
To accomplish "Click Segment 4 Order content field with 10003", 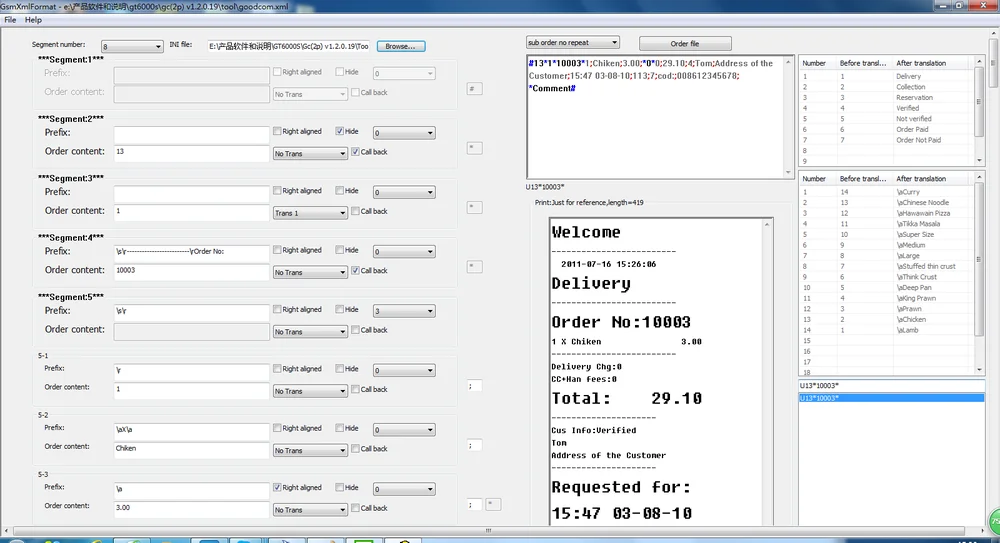I will pos(191,271).
